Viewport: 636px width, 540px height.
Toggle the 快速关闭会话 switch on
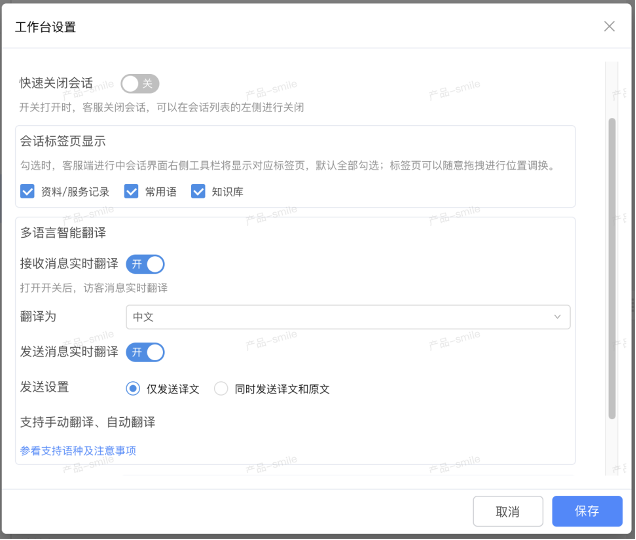pyautogui.click(x=140, y=84)
